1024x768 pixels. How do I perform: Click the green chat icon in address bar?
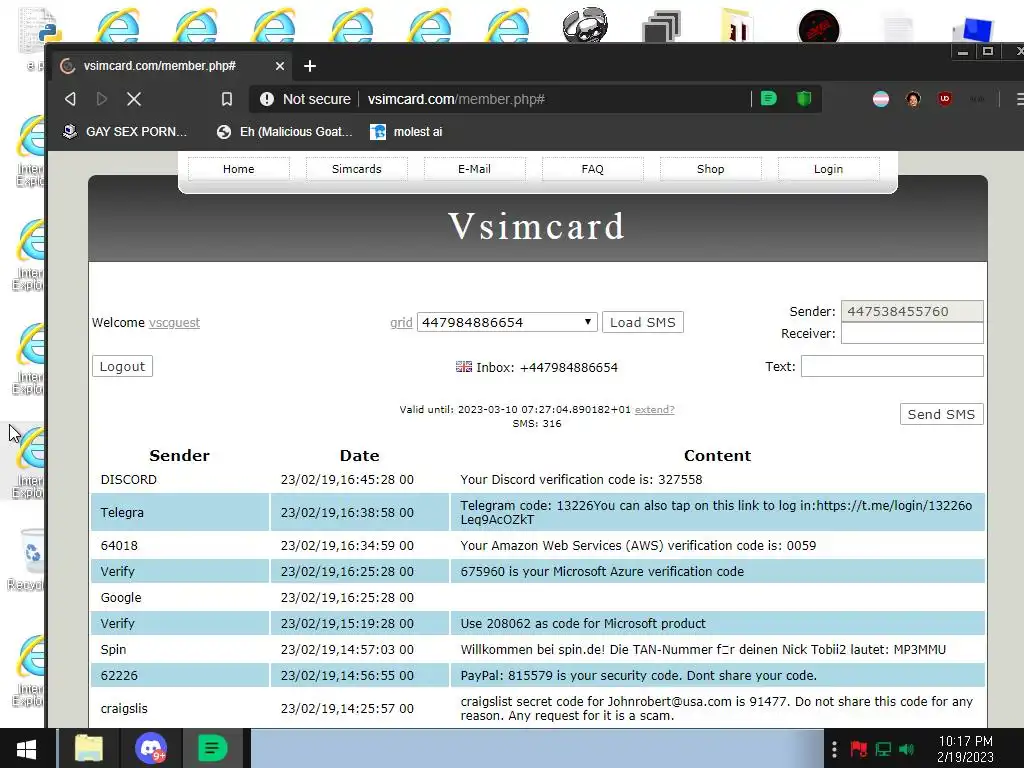tap(769, 99)
